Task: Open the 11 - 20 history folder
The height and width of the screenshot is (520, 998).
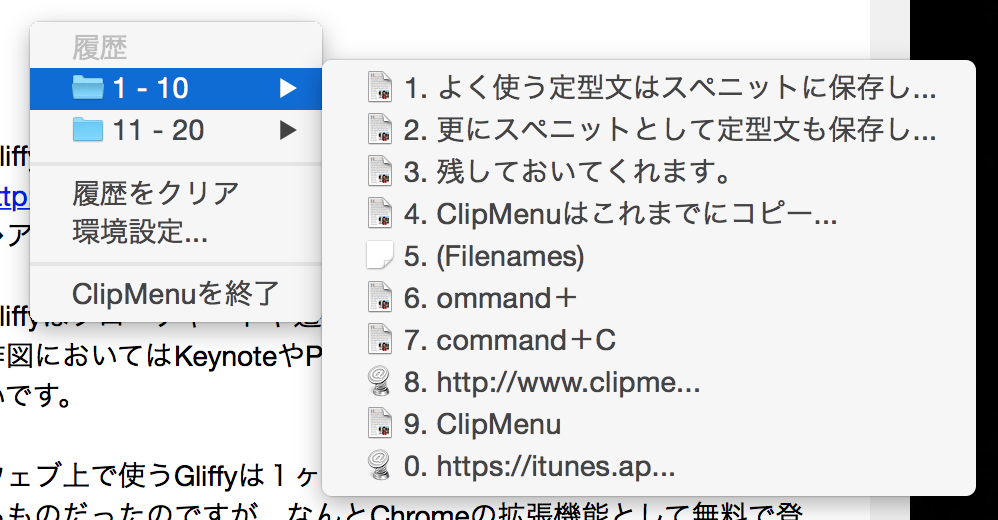Action: point(176,130)
